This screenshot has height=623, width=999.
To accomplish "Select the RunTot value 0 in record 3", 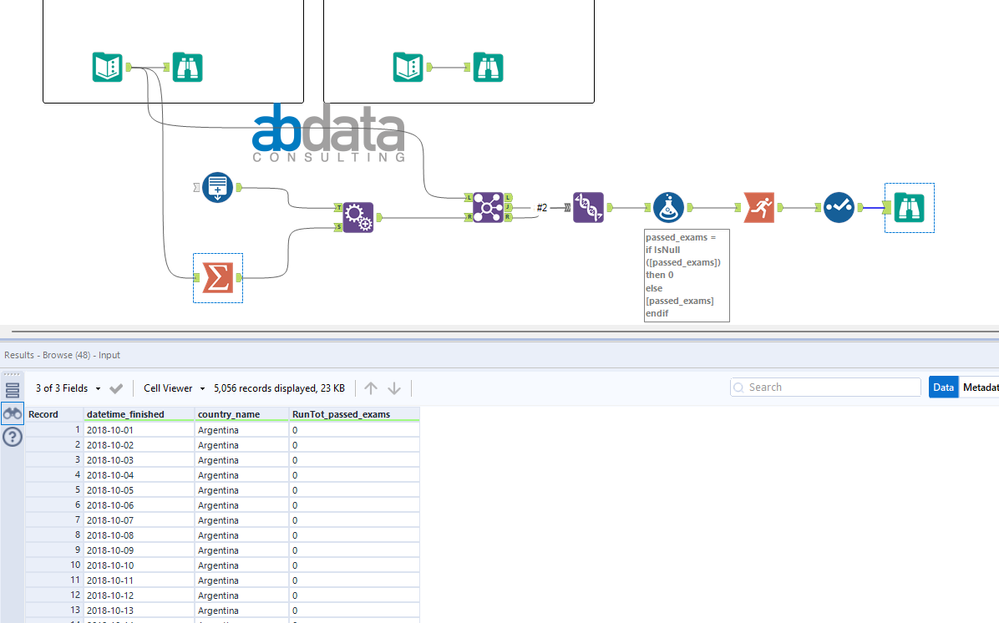I will (x=354, y=460).
